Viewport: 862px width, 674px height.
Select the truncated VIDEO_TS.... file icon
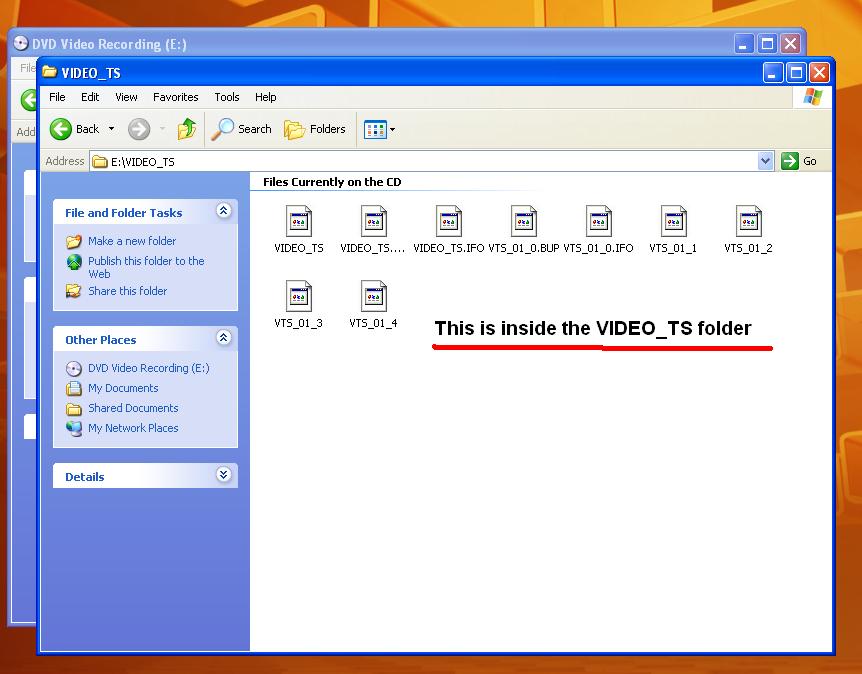pos(373,221)
